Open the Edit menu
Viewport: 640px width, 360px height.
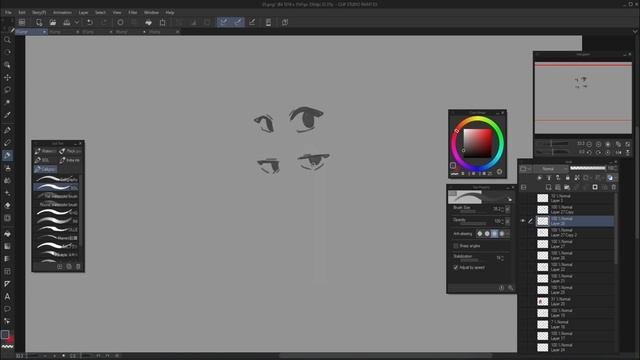click(x=22, y=12)
